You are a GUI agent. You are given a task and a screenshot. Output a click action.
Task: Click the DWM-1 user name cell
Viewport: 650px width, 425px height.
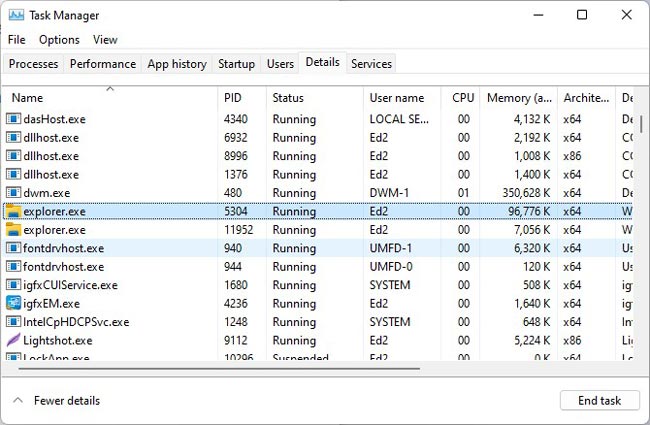389,193
